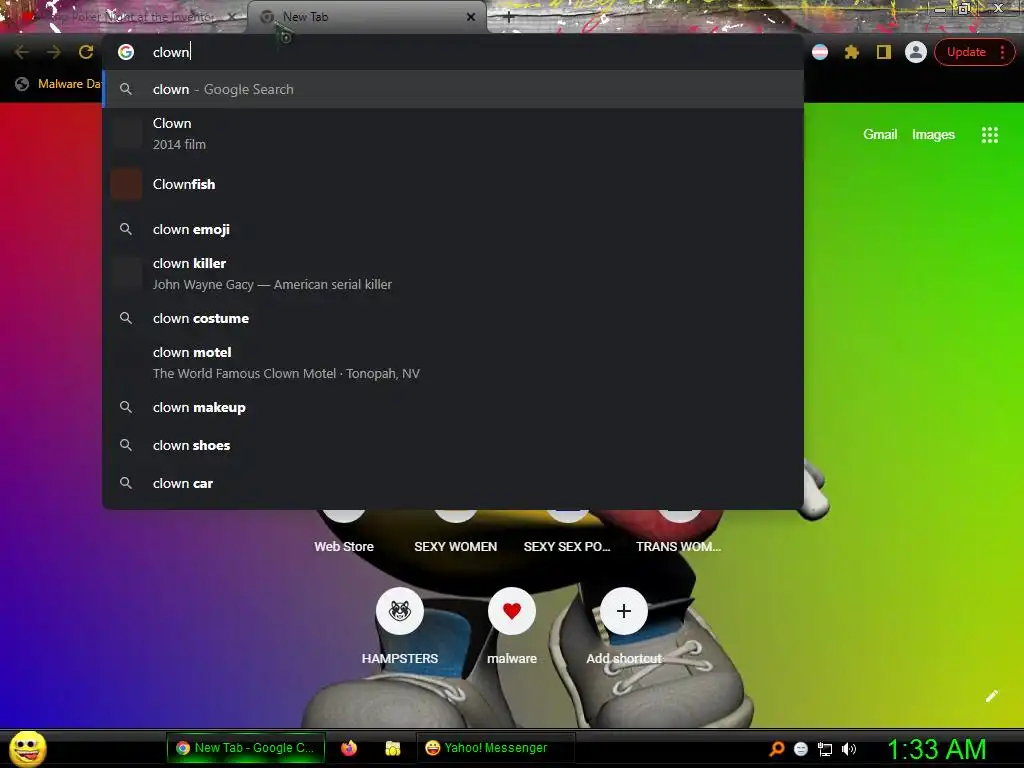Select the Clown 2014 film suggestion
The image size is (1024, 768).
(x=453, y=134)
